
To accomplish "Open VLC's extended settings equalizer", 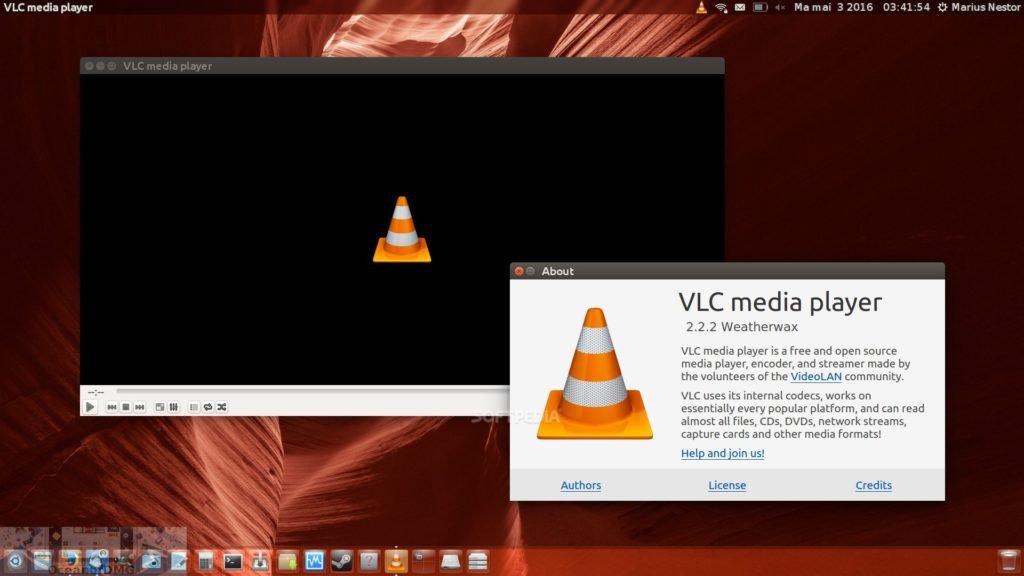I will tap(173, 407).
